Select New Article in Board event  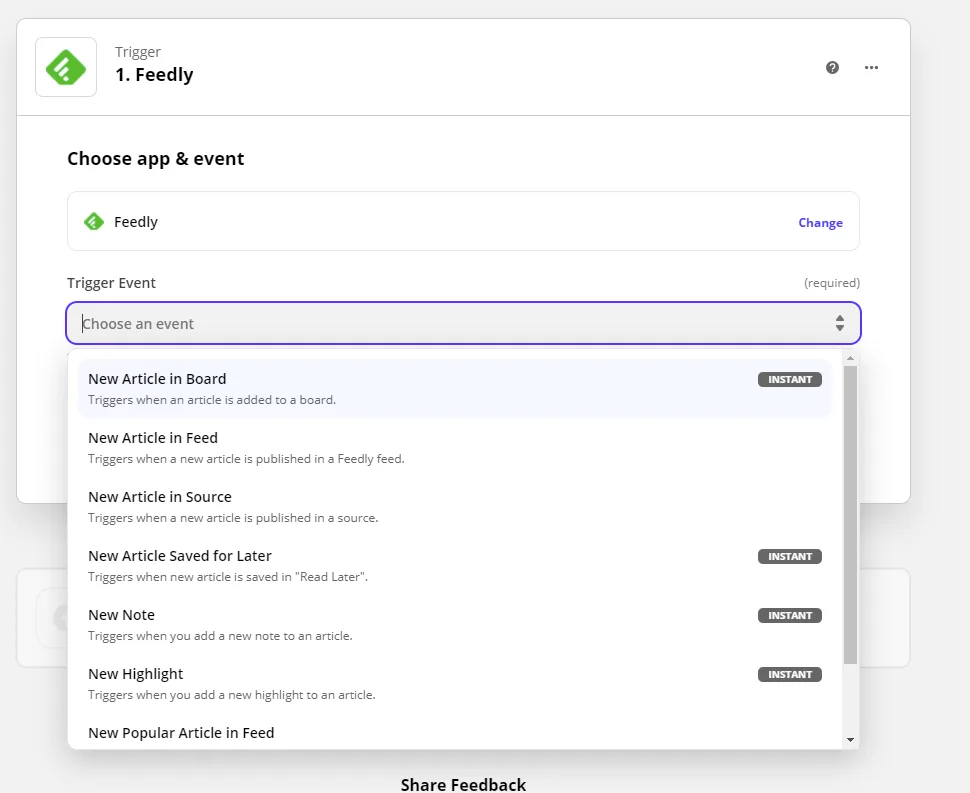(454, 388)
